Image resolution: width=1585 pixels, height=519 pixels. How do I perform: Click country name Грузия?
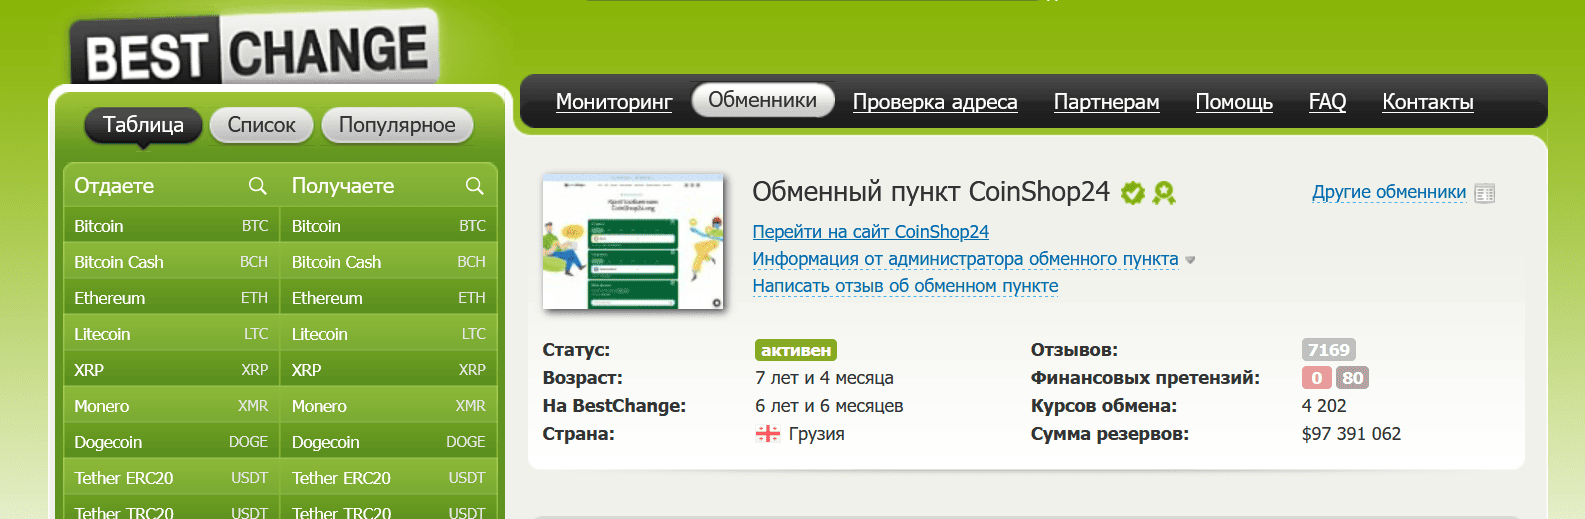tap(817, 434)
